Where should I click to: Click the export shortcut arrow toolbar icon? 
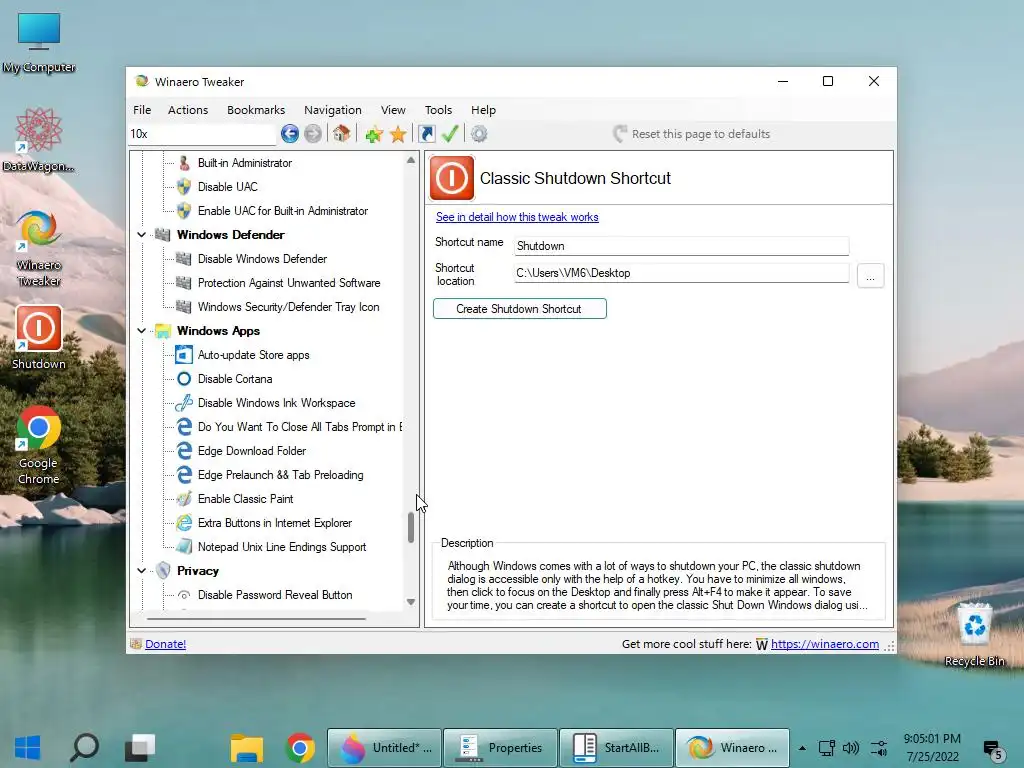coord(427,134)
